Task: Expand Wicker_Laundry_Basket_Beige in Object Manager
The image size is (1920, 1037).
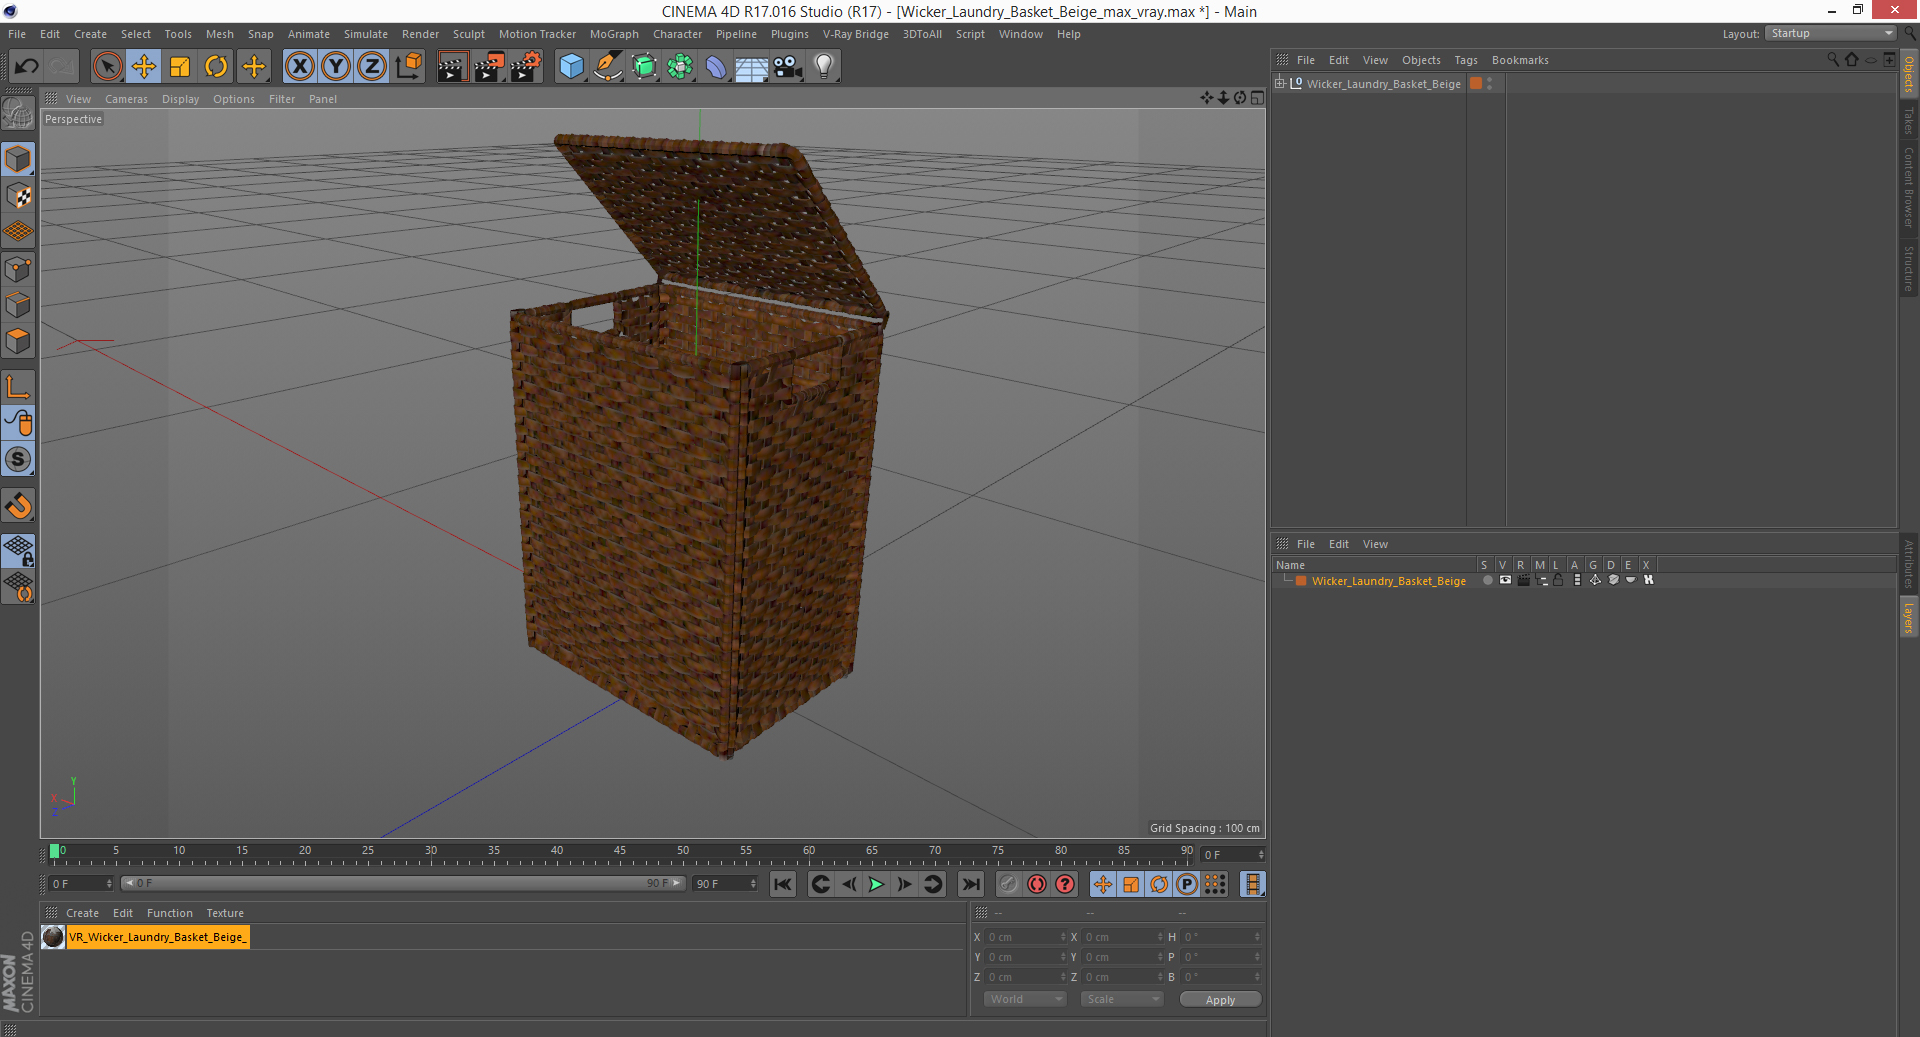Action: point(1279,84)
